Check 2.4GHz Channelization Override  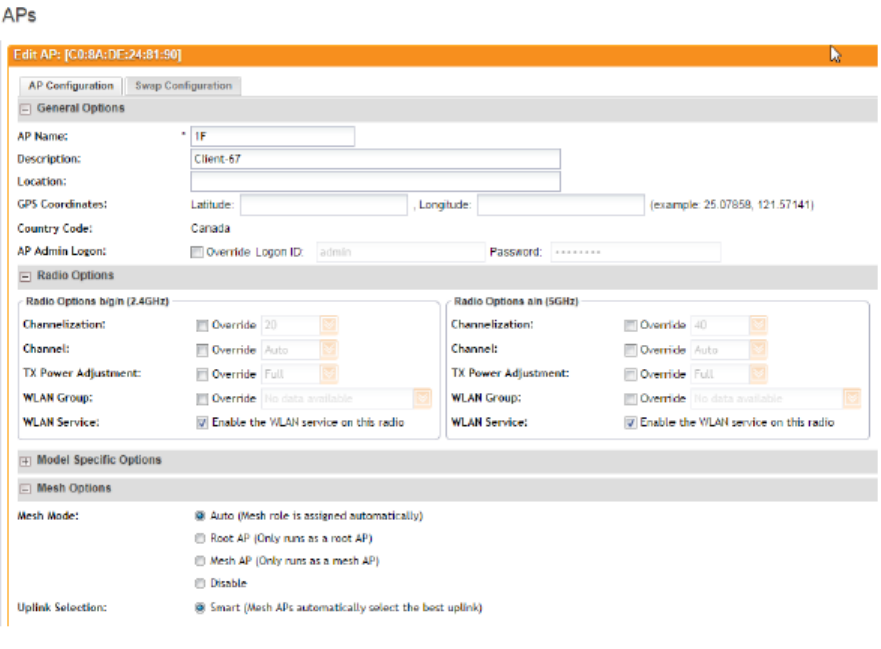[x=202, y=325]
